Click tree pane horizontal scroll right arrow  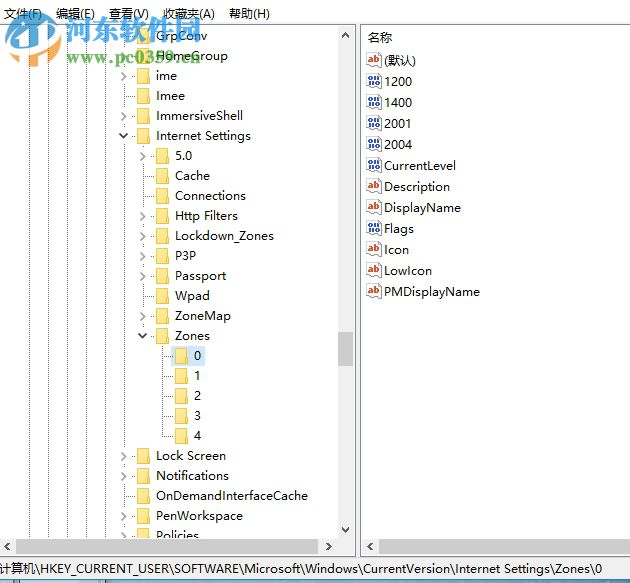coord(329,546)
